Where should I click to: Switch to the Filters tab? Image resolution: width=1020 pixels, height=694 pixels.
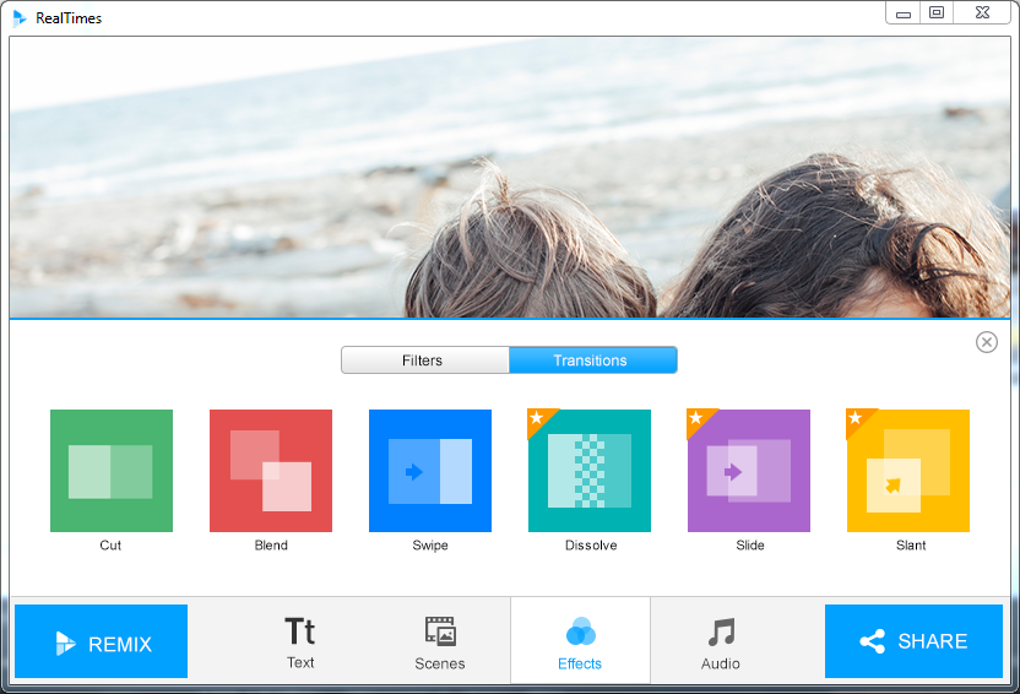click(425, 360)
